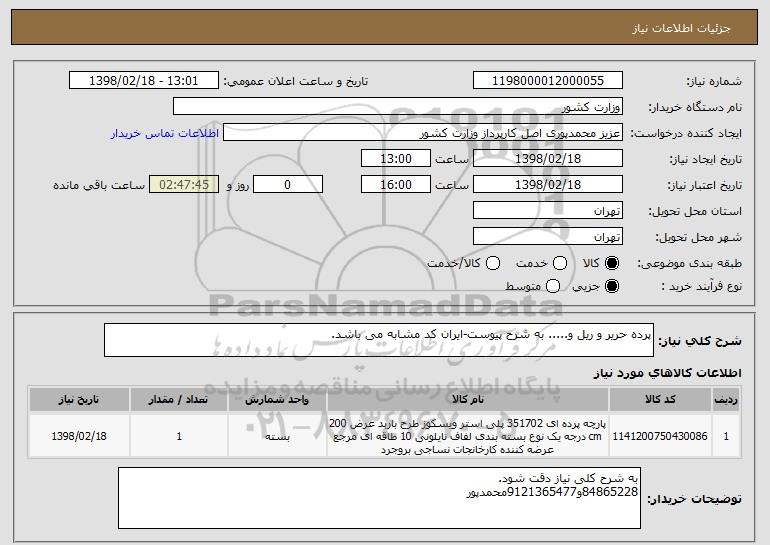770x545 pixels.
Task: Click the table date cell 1398/02/18
Action: (79, 436)
